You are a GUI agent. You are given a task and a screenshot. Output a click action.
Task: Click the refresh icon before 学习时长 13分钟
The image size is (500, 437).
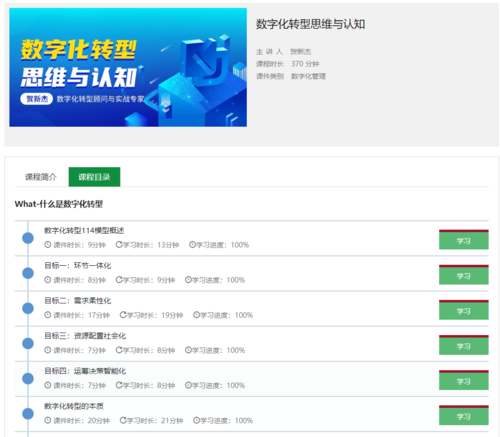pos(119,245)
